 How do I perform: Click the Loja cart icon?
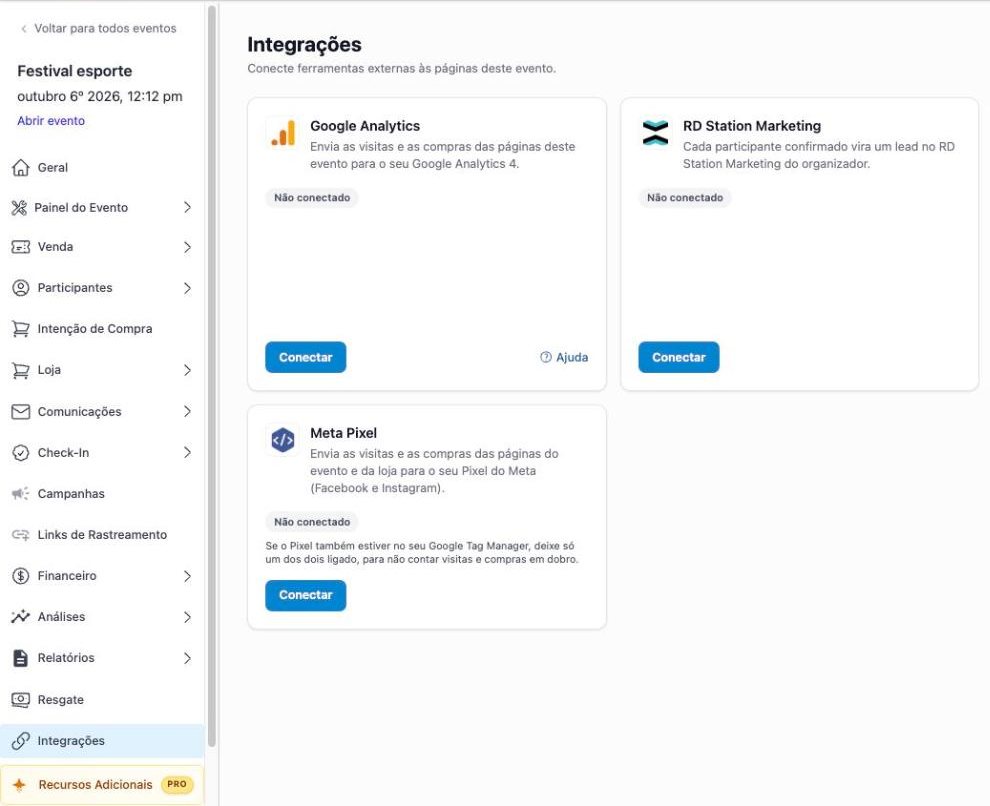21,370
